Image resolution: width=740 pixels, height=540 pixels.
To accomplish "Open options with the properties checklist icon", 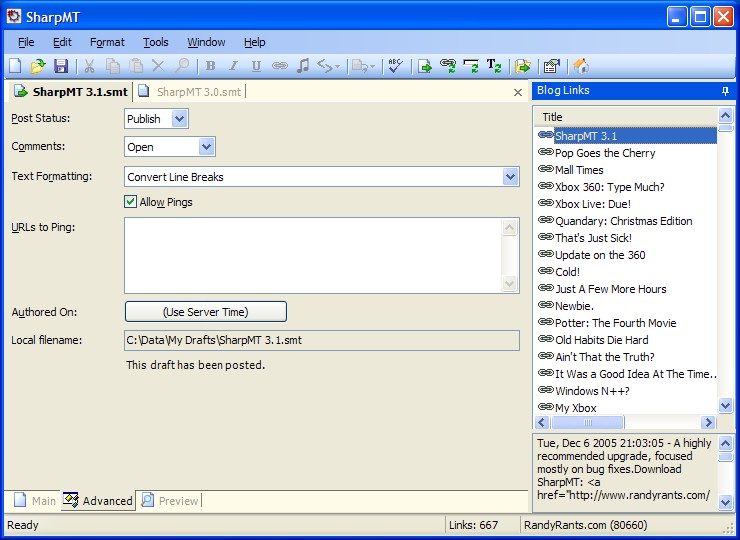I will tap(552, 66).
